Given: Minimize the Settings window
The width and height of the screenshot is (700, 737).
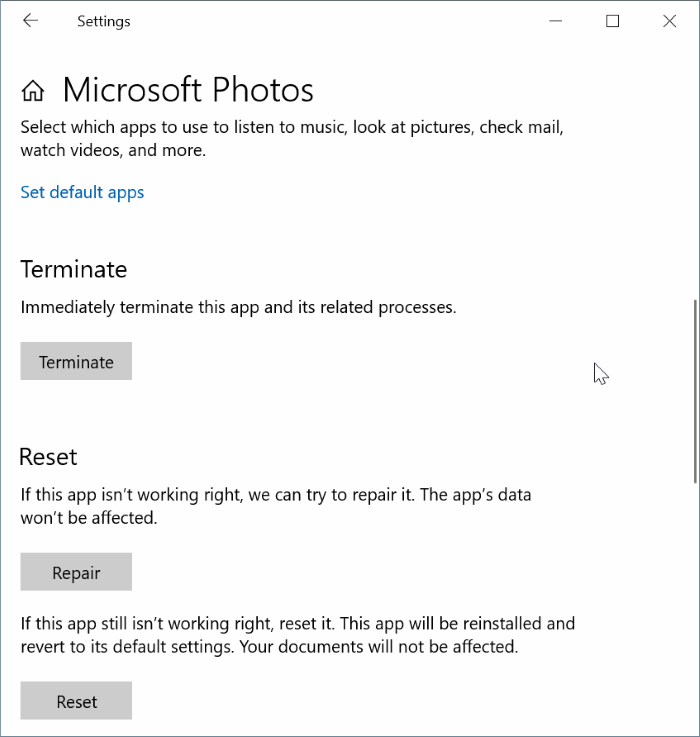Looking at the screenshot, I should (556, 21).
